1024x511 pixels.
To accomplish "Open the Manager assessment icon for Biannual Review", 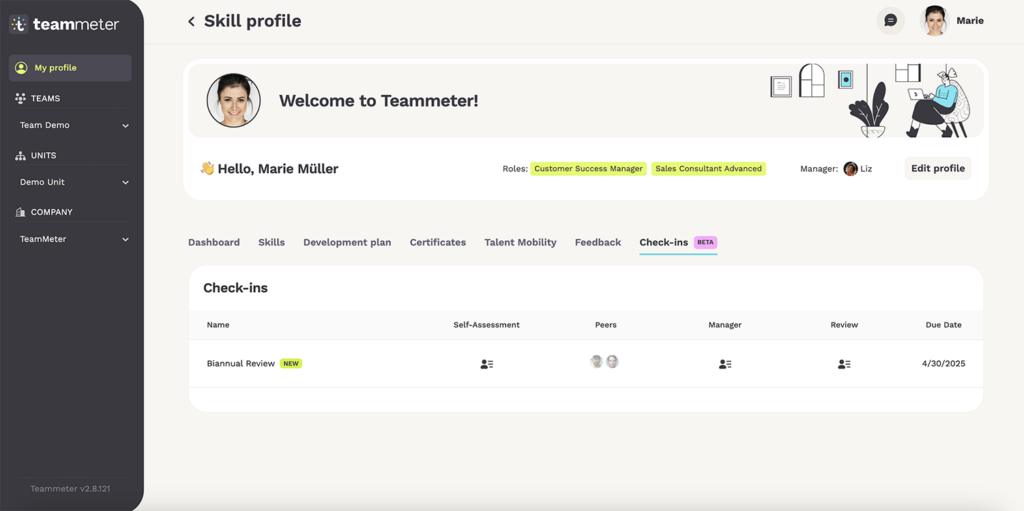I will 725,365.
